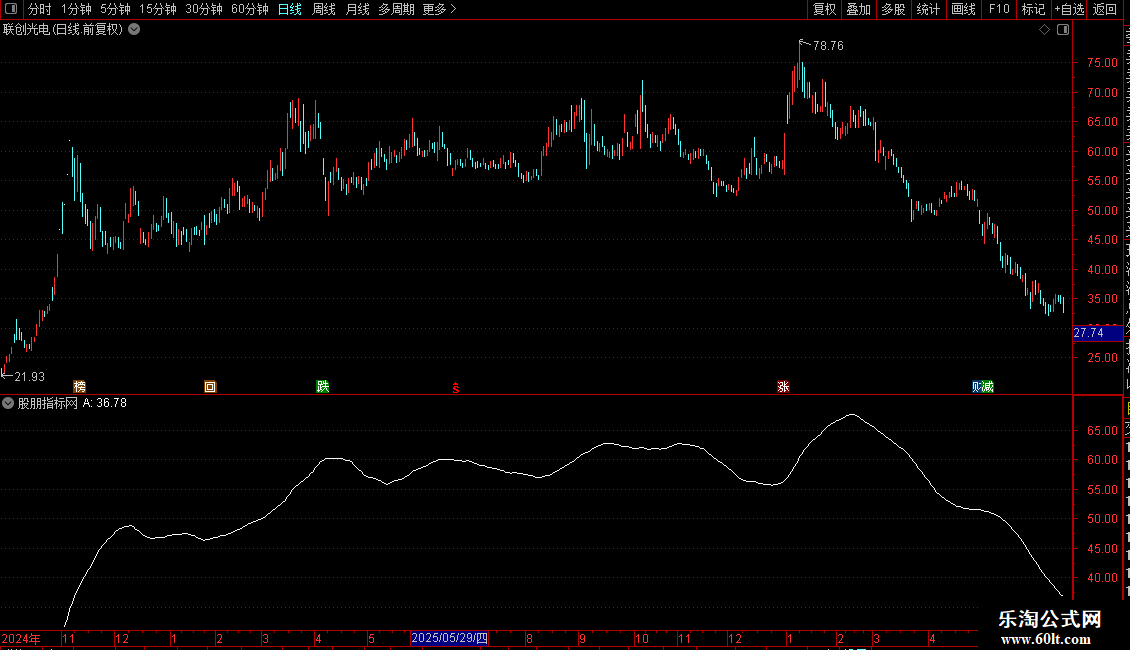Select the 60分钟 period
Image resolution: width=1130 pixels, height=650 pixels.
tap(249, 9)
